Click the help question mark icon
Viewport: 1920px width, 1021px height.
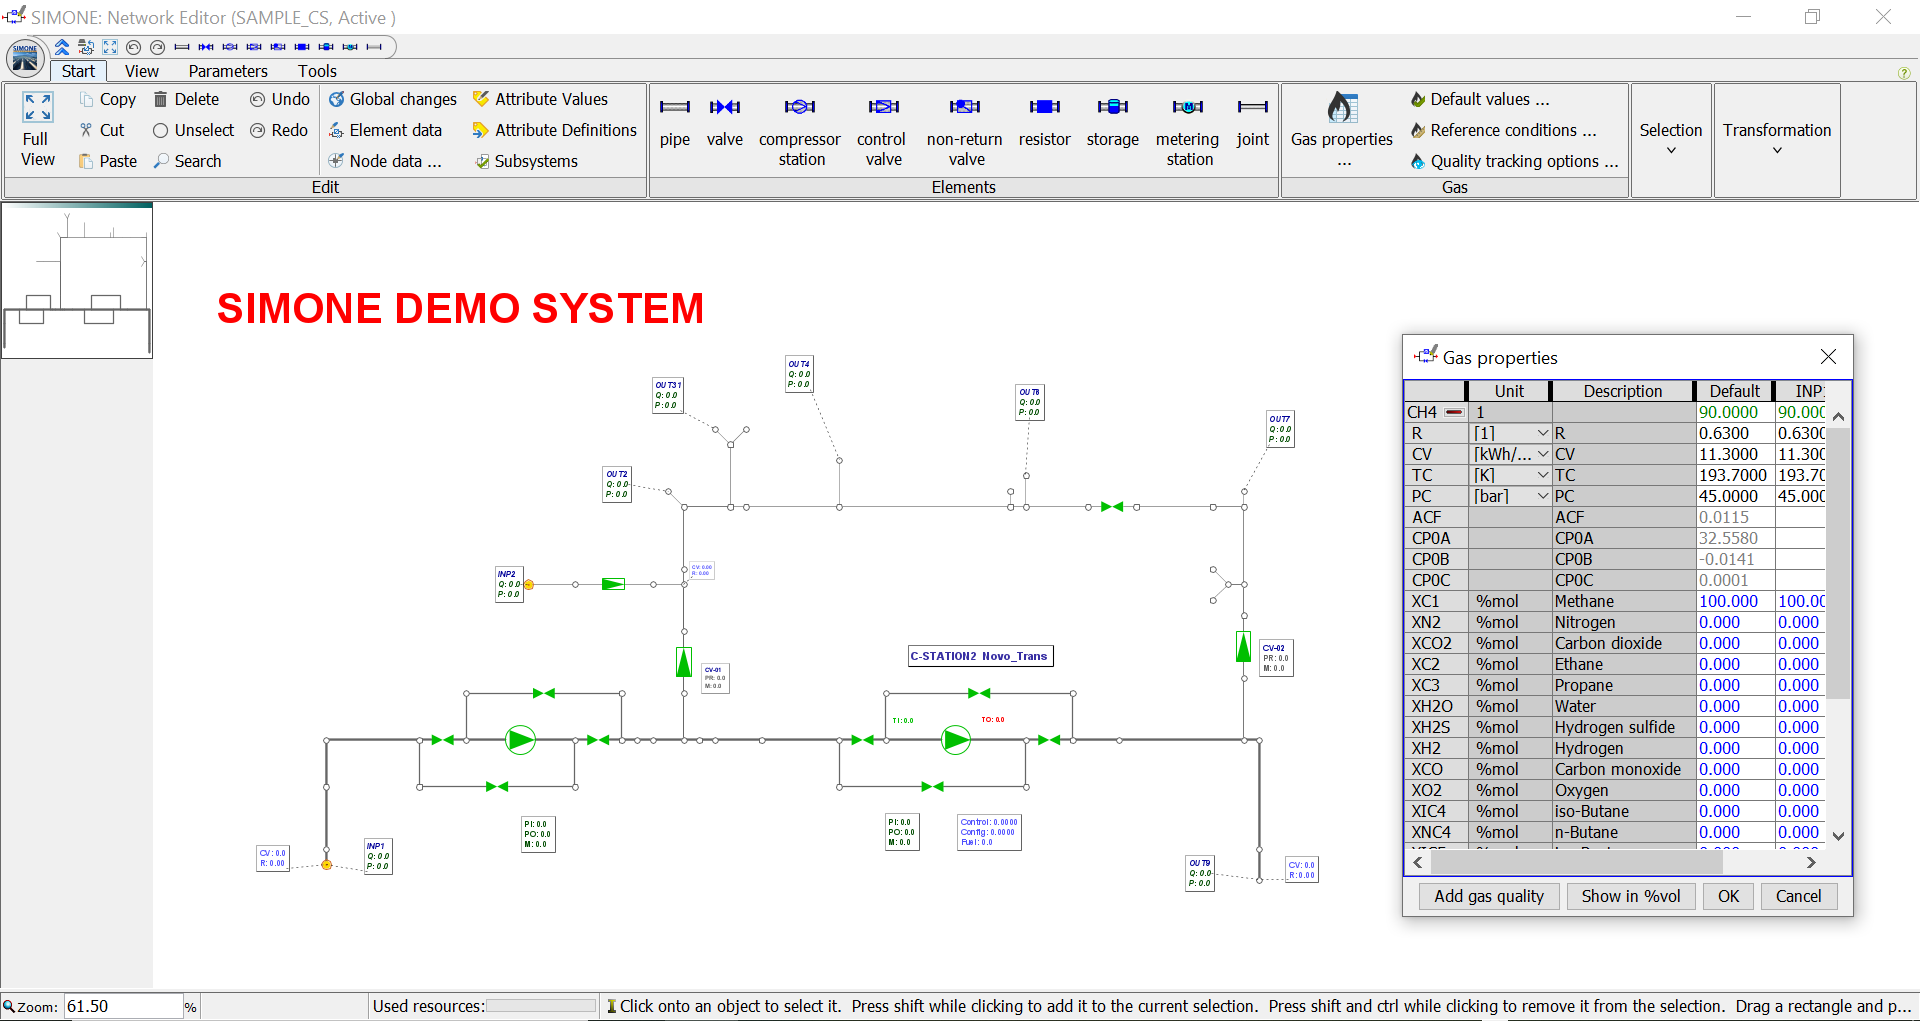tap(1904, 73)
